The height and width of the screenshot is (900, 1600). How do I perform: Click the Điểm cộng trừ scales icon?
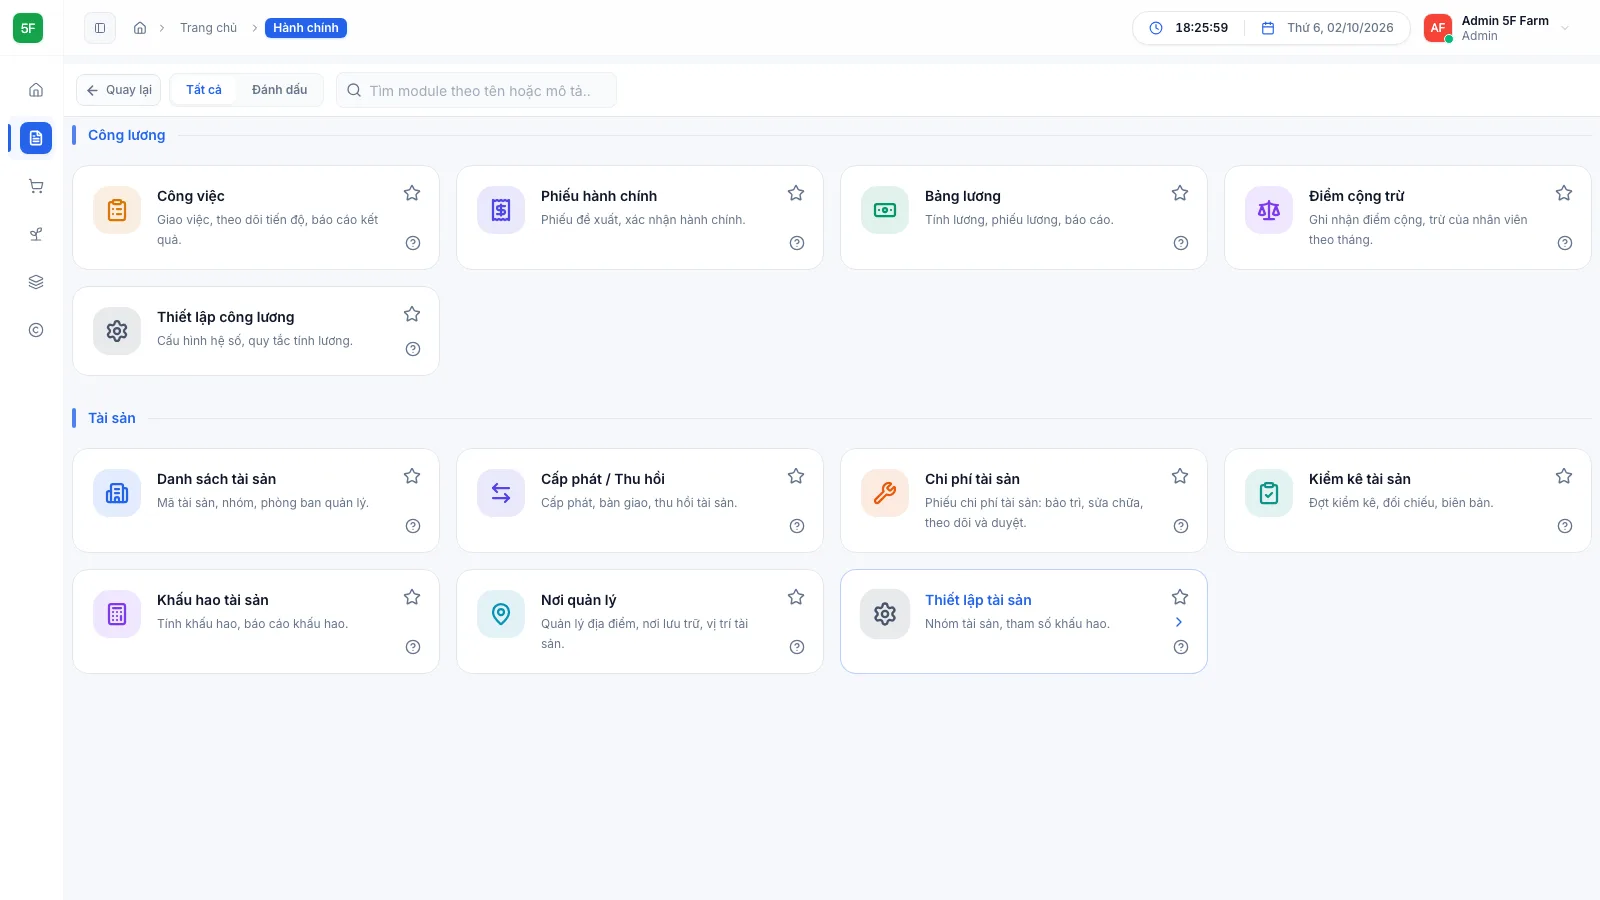pos(1269,210)
